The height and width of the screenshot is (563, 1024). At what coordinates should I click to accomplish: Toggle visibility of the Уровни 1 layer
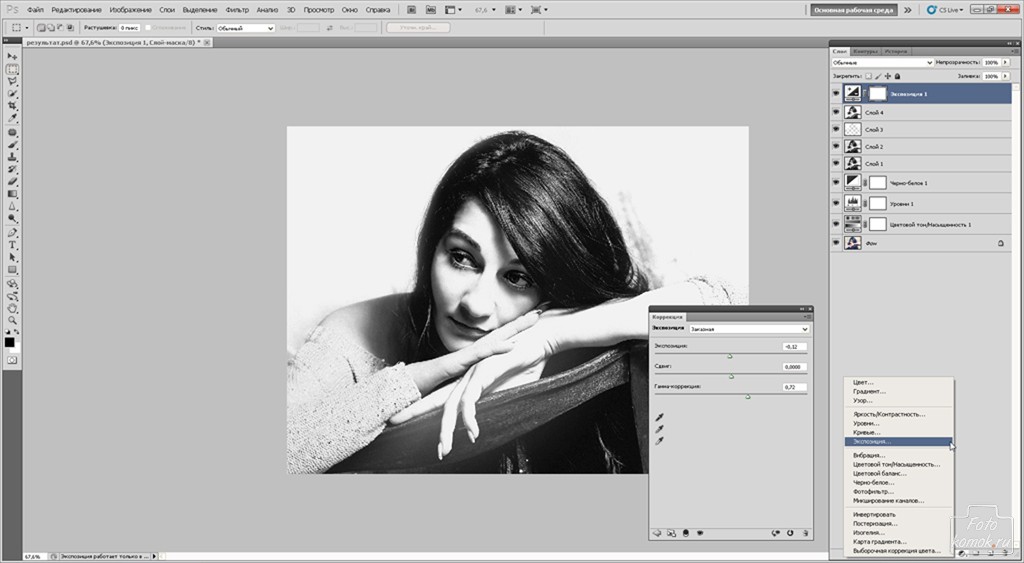(836, 203)
